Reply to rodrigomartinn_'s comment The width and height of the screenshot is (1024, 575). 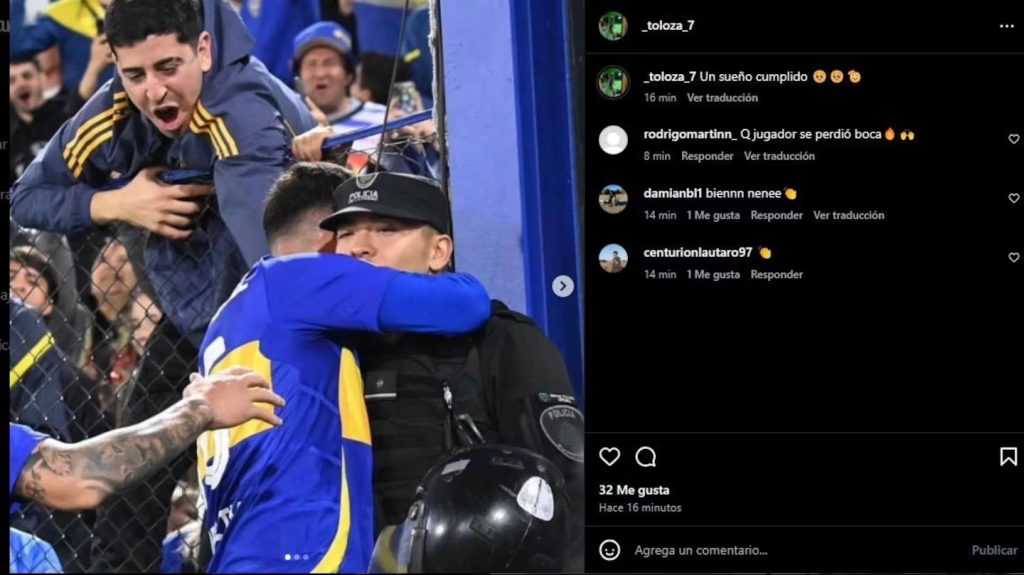point(707,156)
